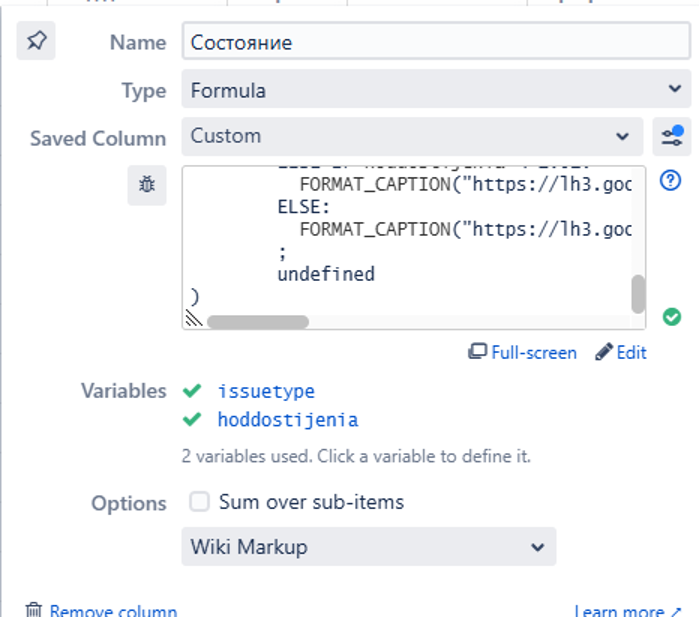Click the Full-screen window icon
The image size is (700, 618).
pyautogui.click(x=477, y=352)
